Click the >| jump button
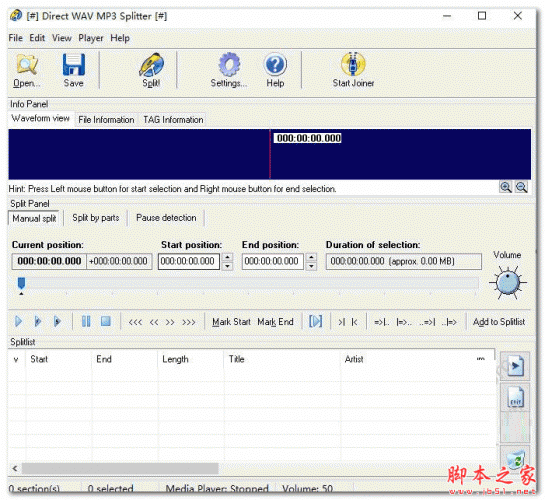The height and width of the screenshot is (500, 545). pos(342,322)
